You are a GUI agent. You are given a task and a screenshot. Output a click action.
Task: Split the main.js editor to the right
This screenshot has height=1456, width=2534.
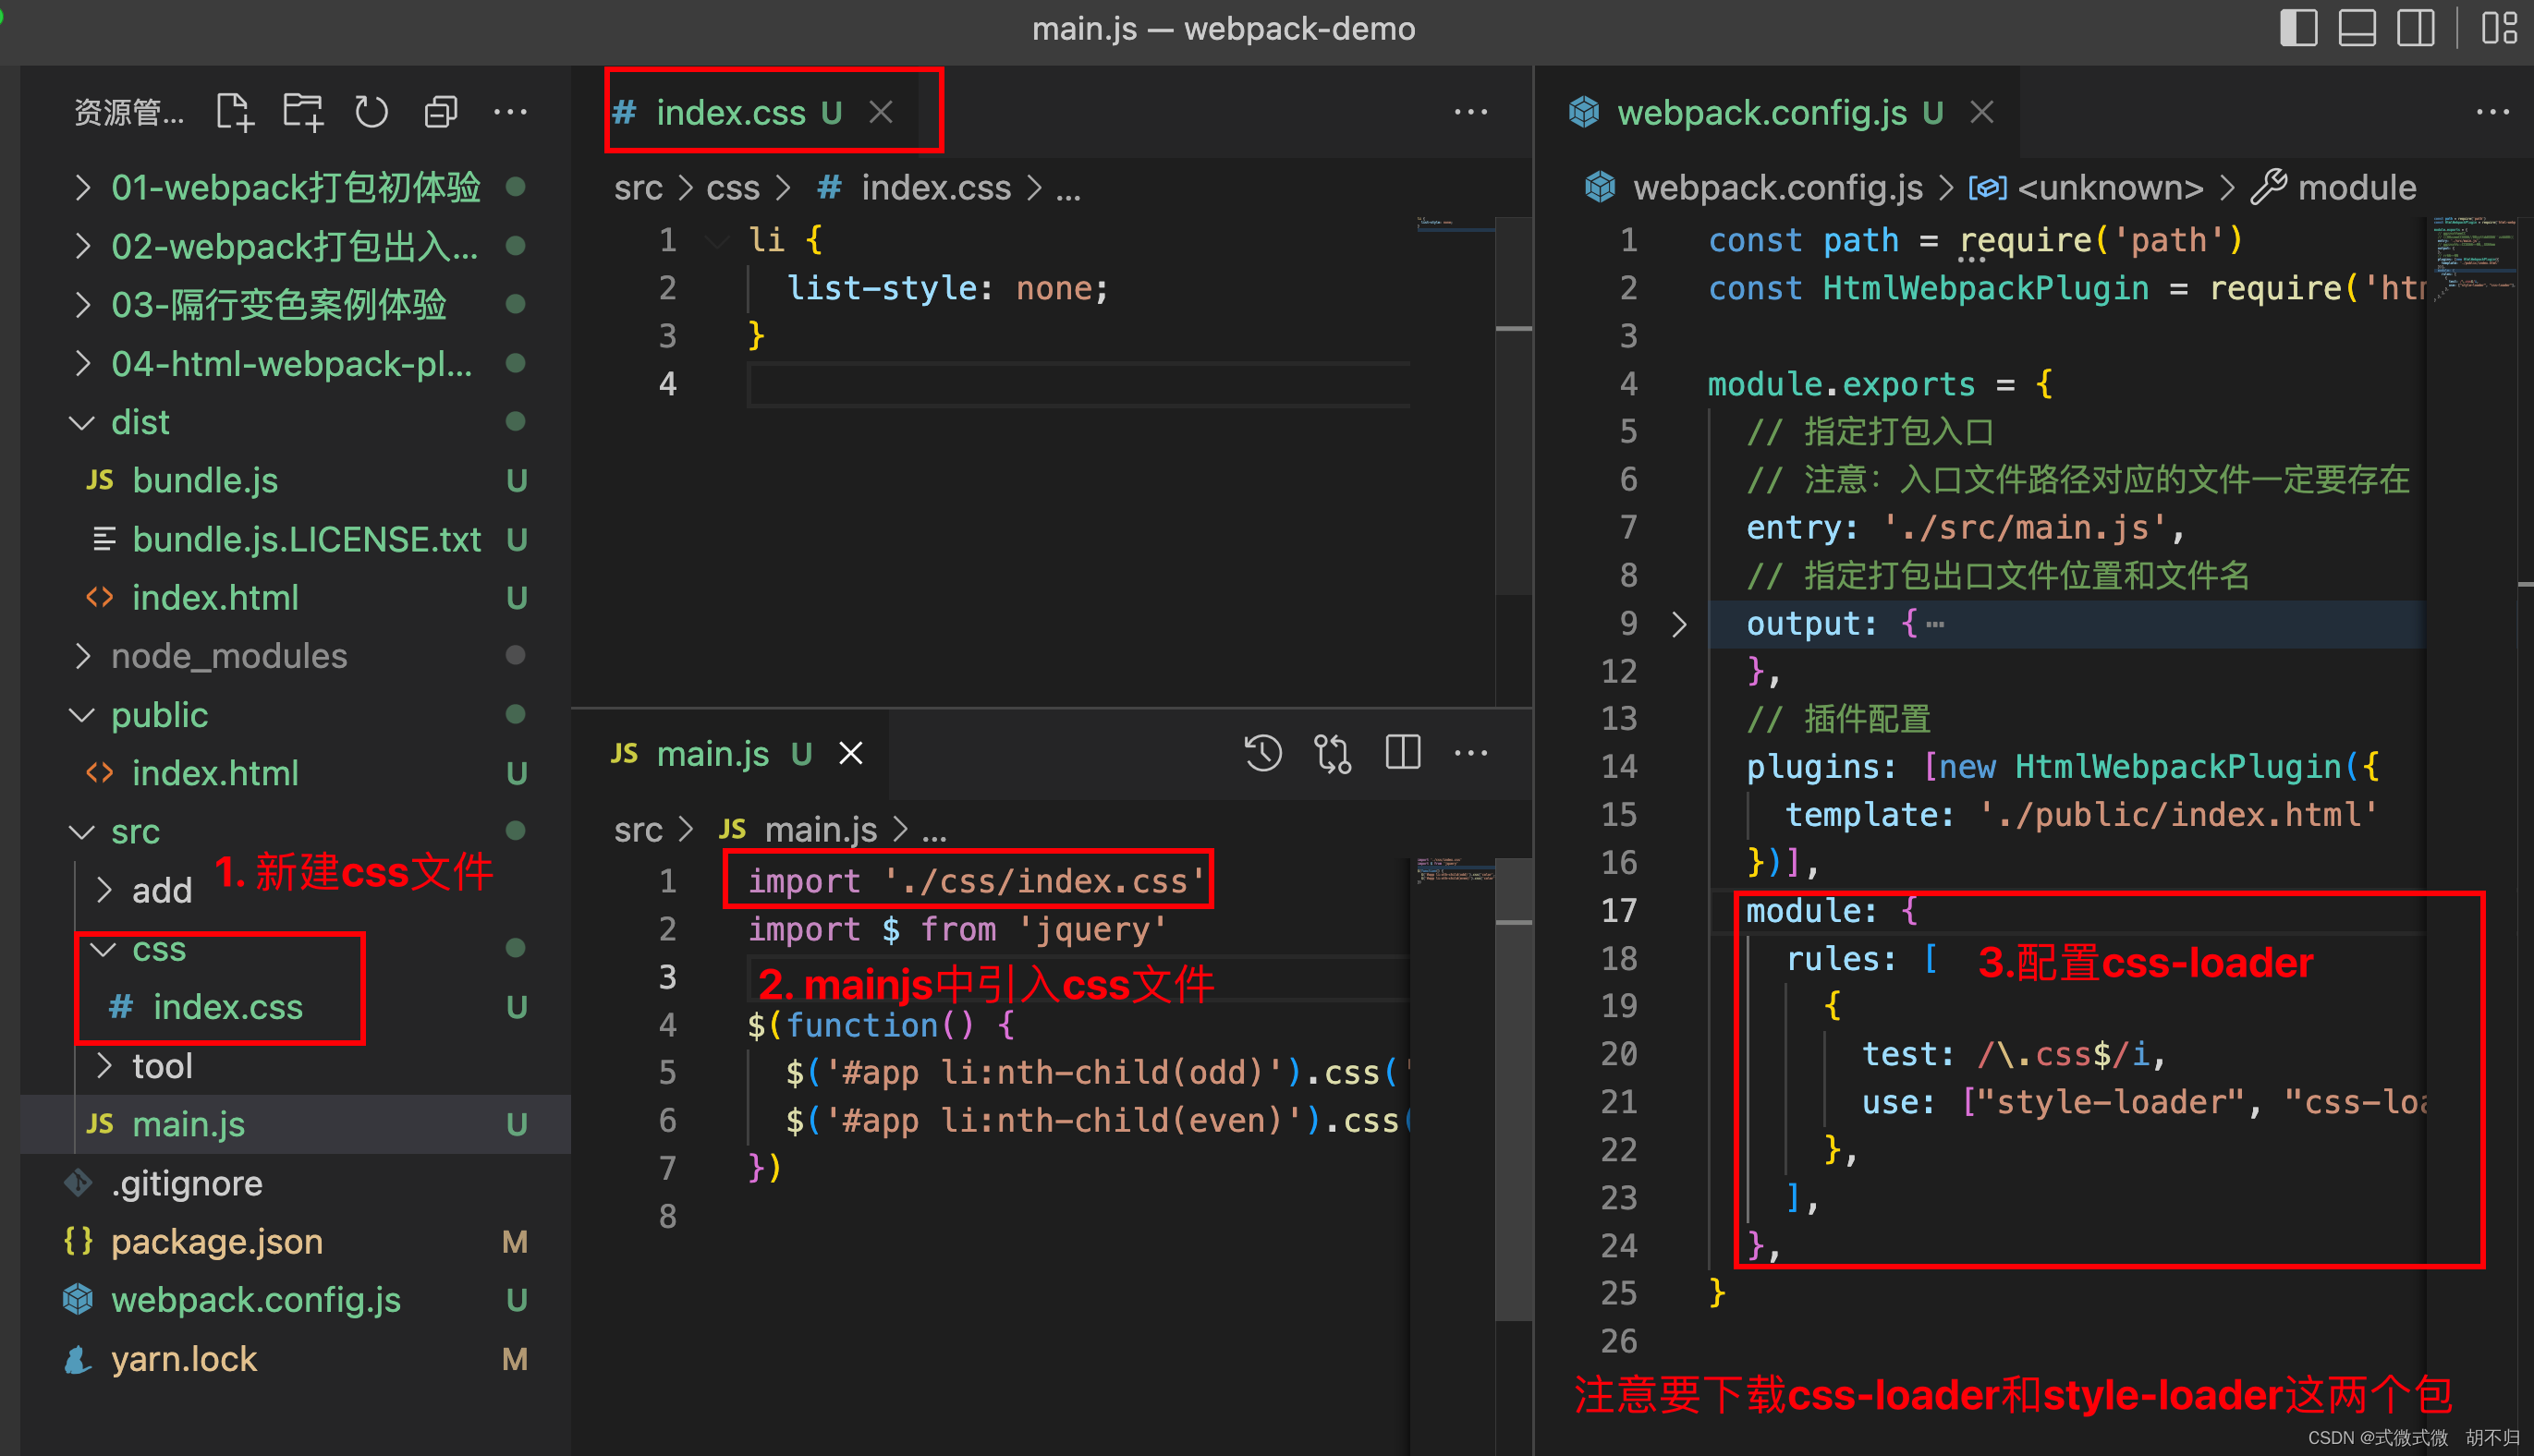[1402, 753]
